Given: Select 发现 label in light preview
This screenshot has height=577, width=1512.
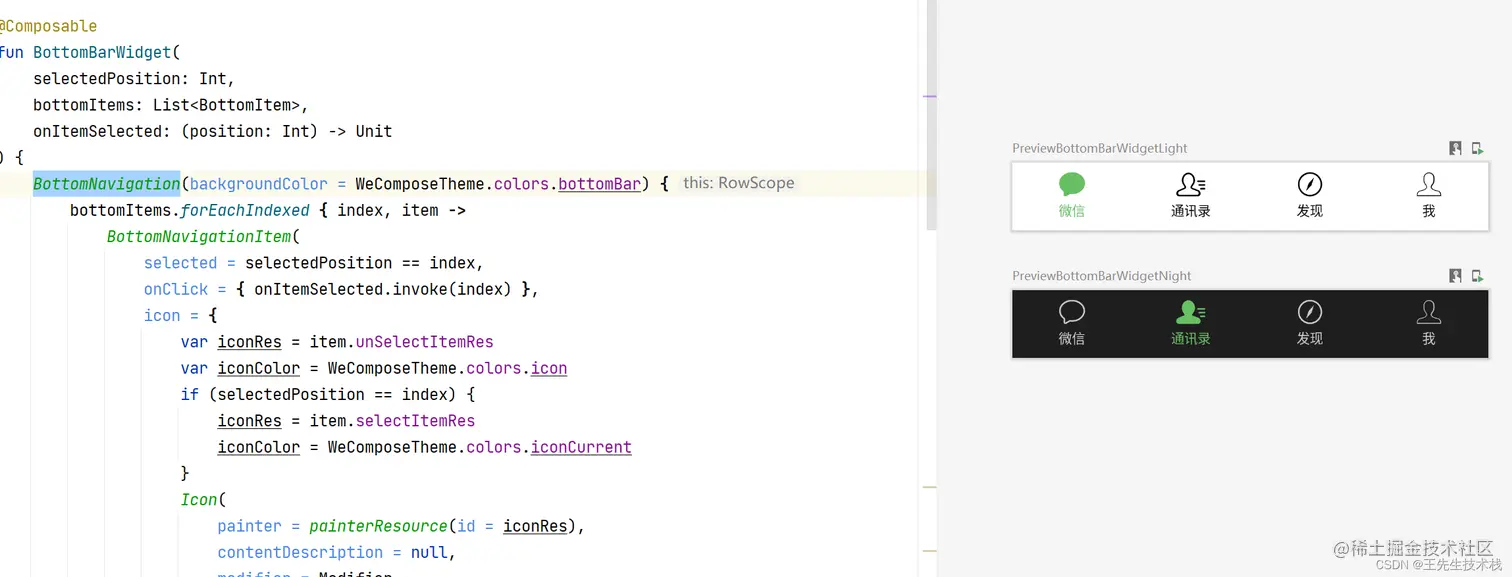Looking at the screenshot, I should point(1310,211).
